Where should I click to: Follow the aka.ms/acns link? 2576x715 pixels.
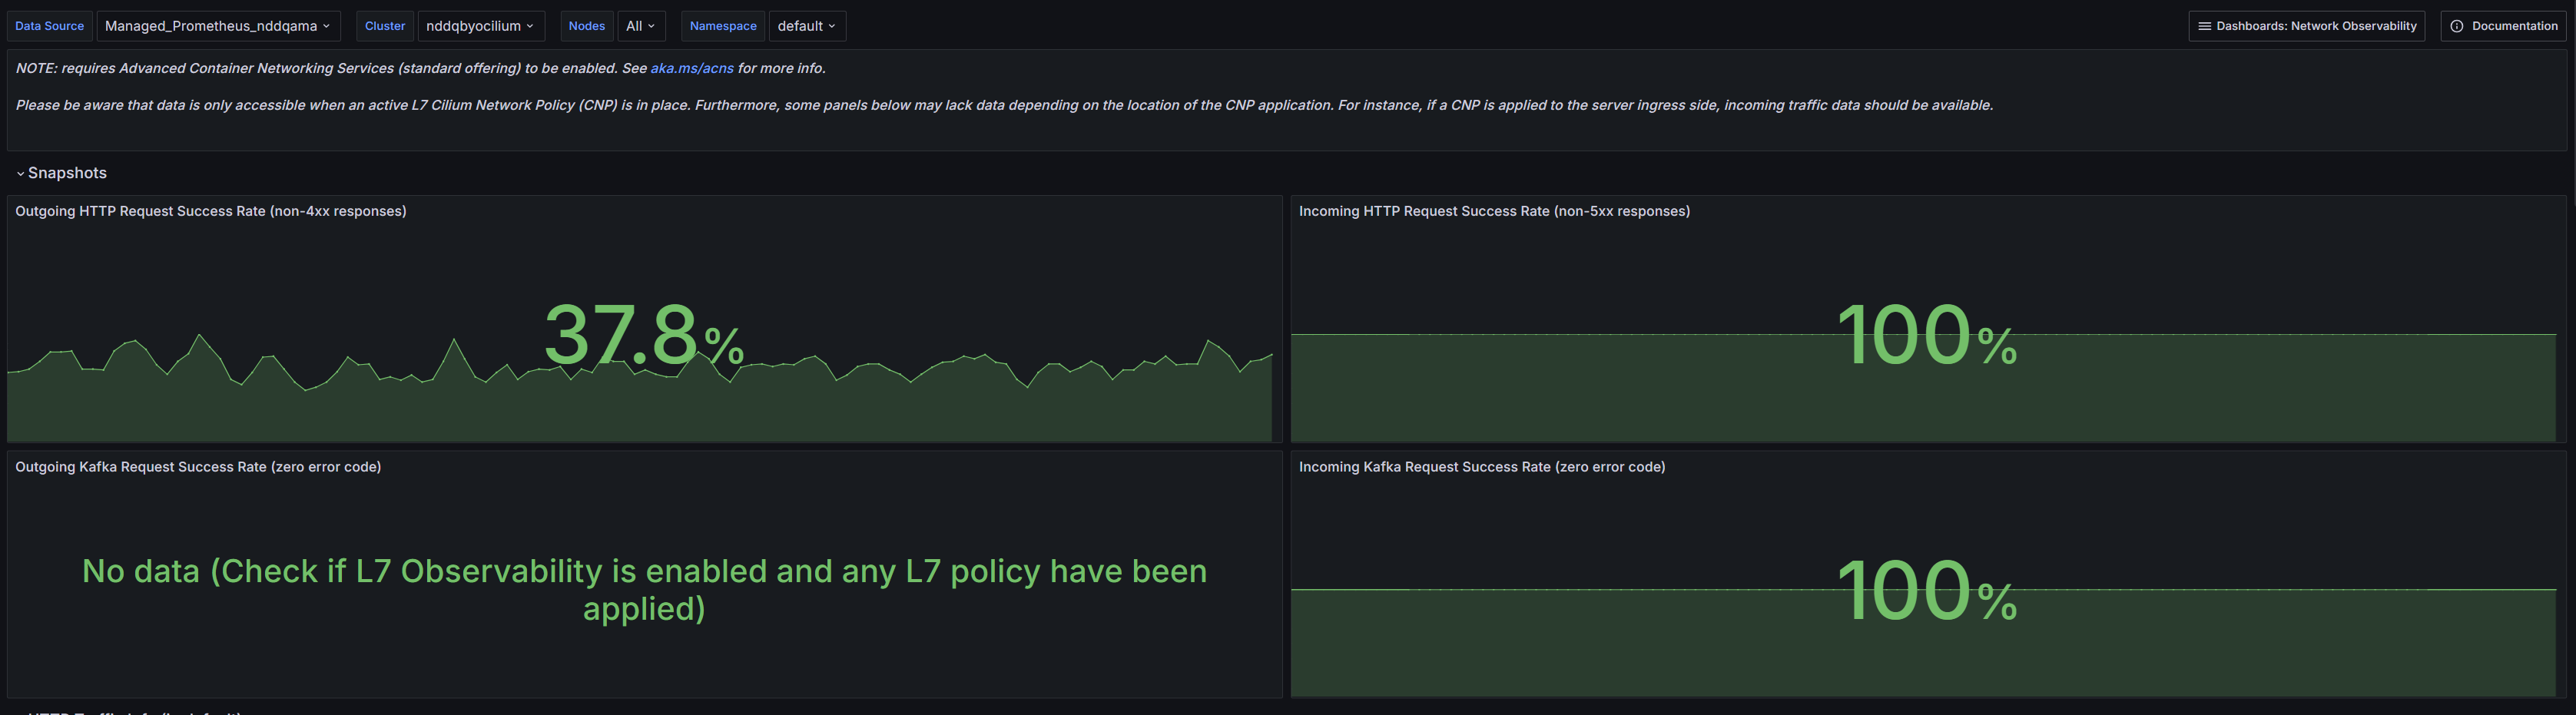pyautogui.click(x=691, y=68)
